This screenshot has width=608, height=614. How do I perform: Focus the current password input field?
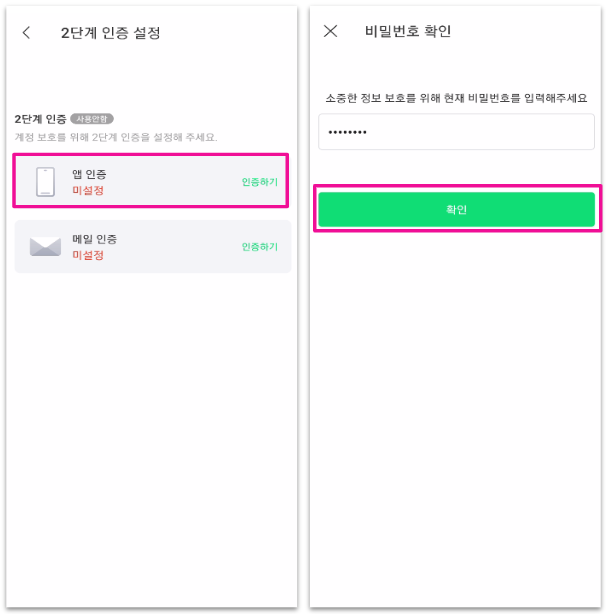tap(456, 132)
